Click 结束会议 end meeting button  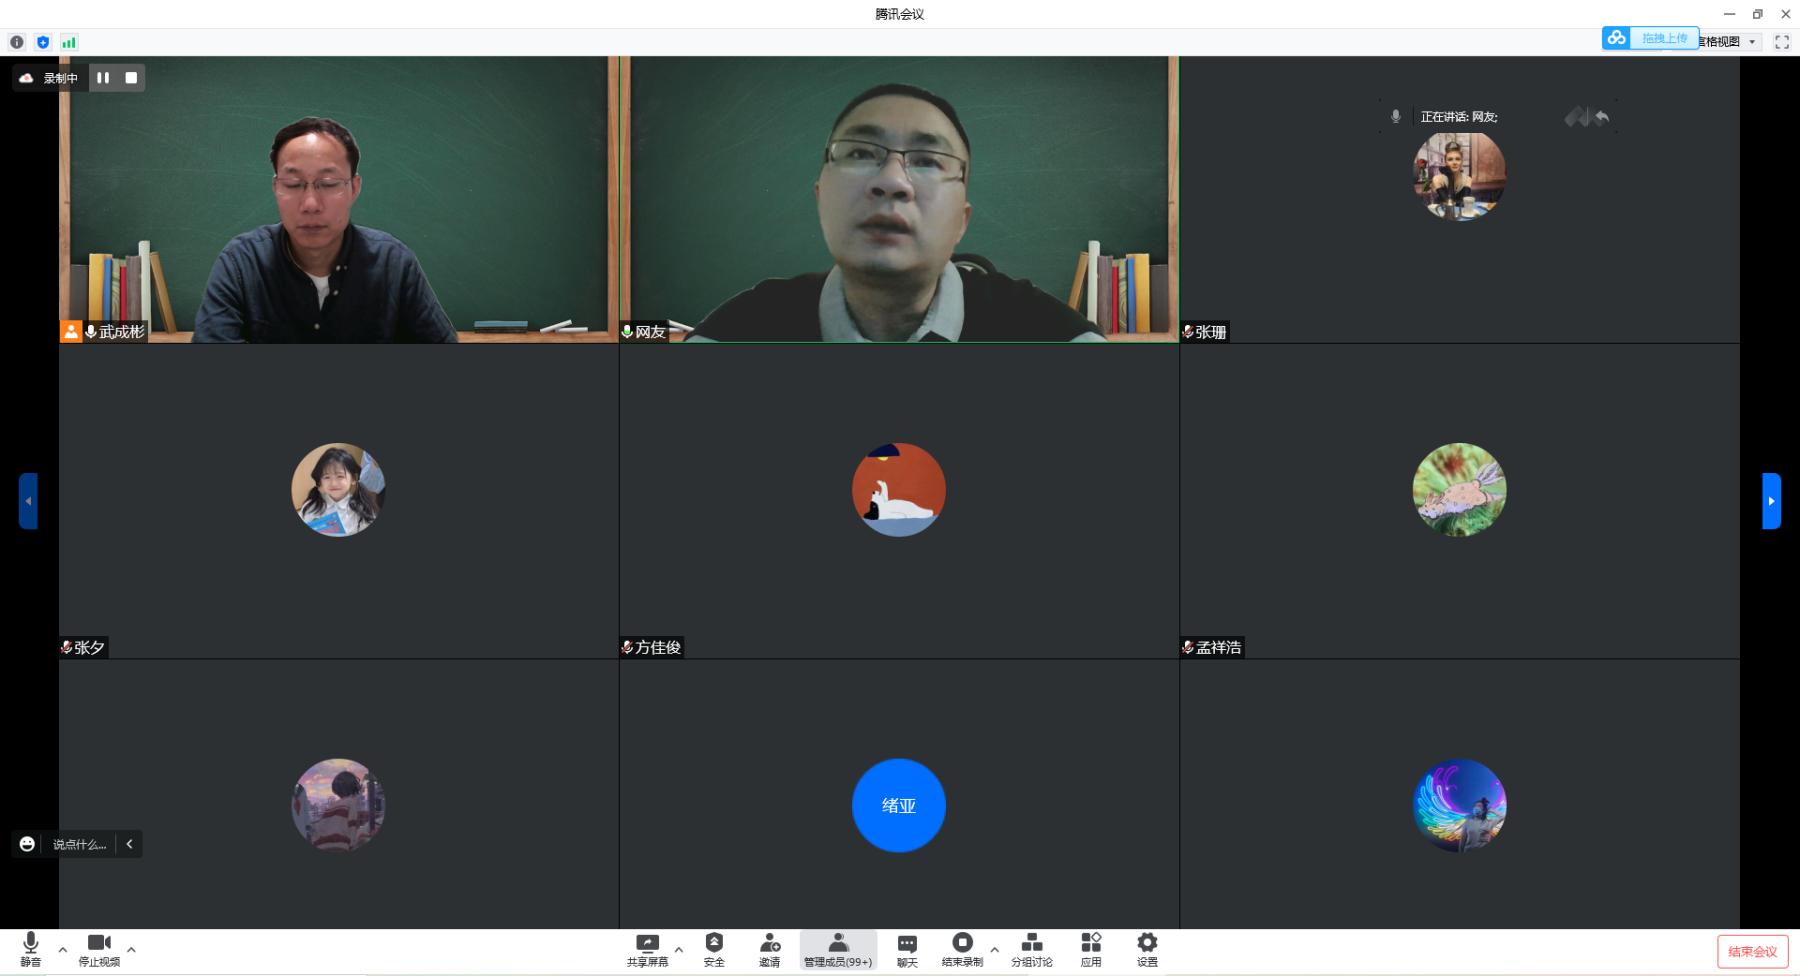pyautogui.click(x=1752, y=951)
